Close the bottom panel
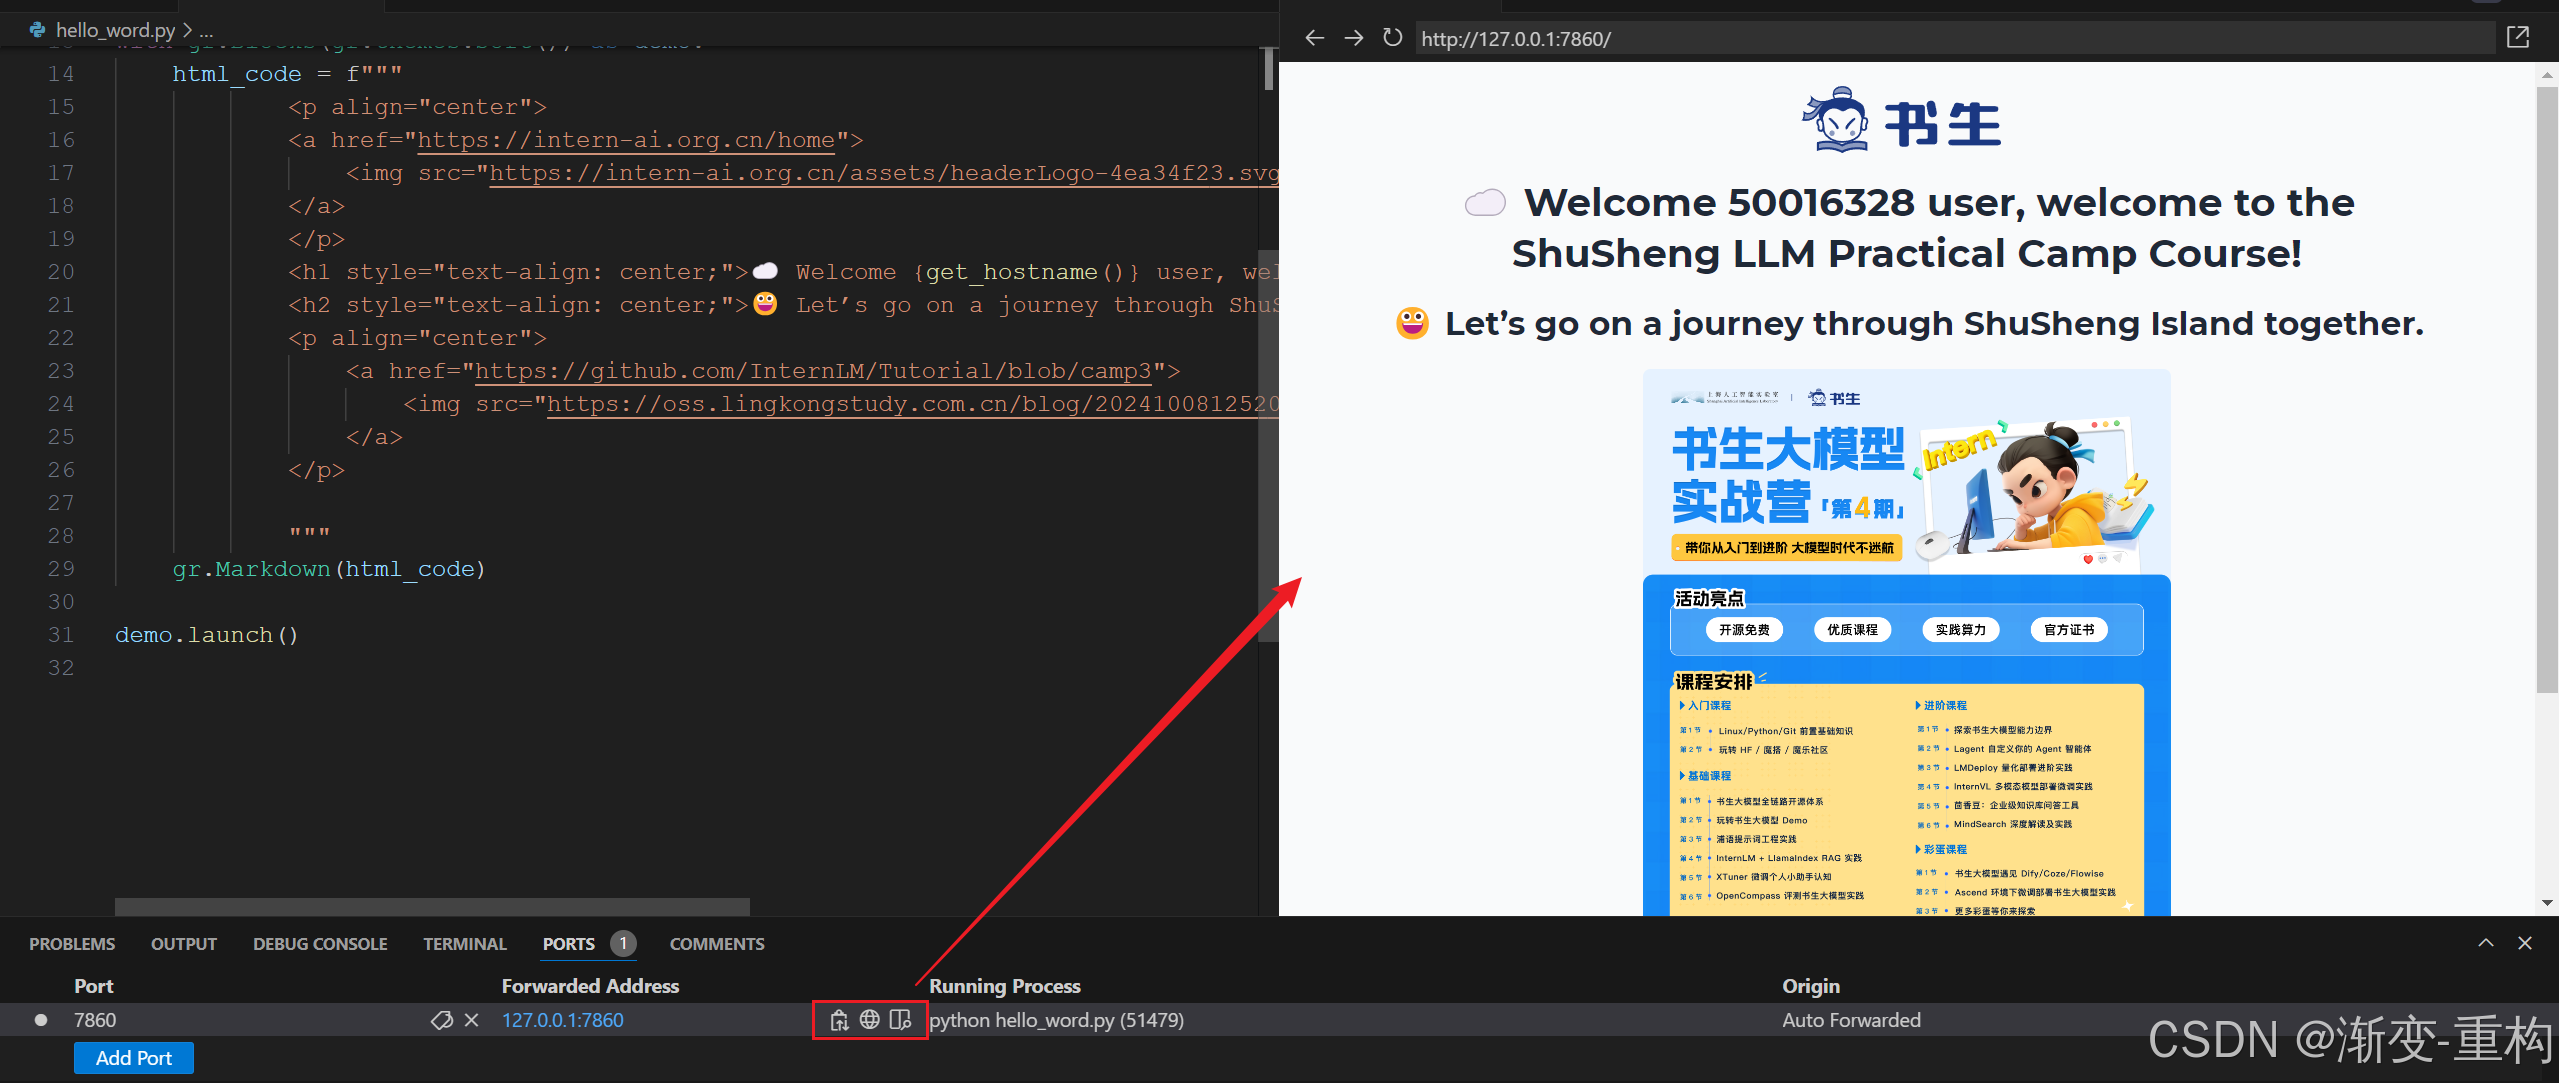2559x1083 pixels. [x=2524, y=943]
